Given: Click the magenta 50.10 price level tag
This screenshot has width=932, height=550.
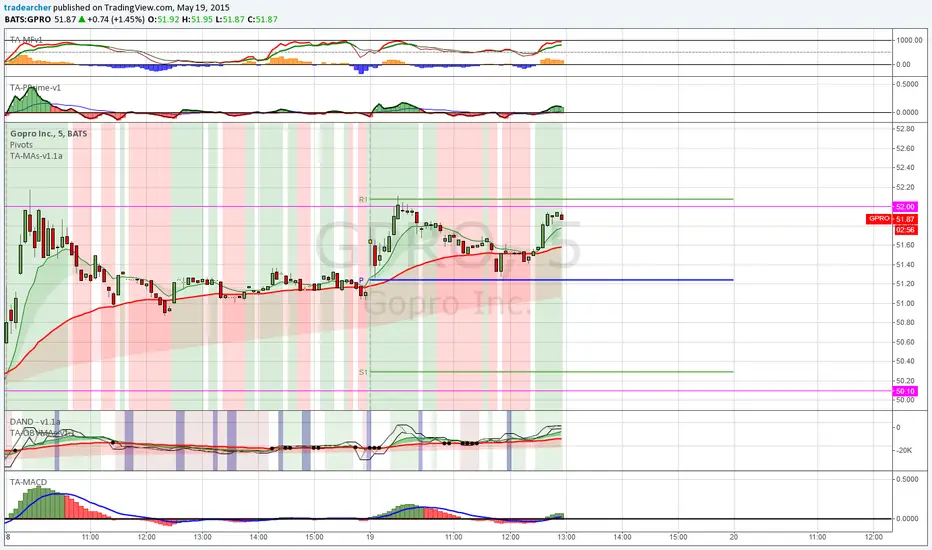Looking at the screenshot, I should (905, 391).
